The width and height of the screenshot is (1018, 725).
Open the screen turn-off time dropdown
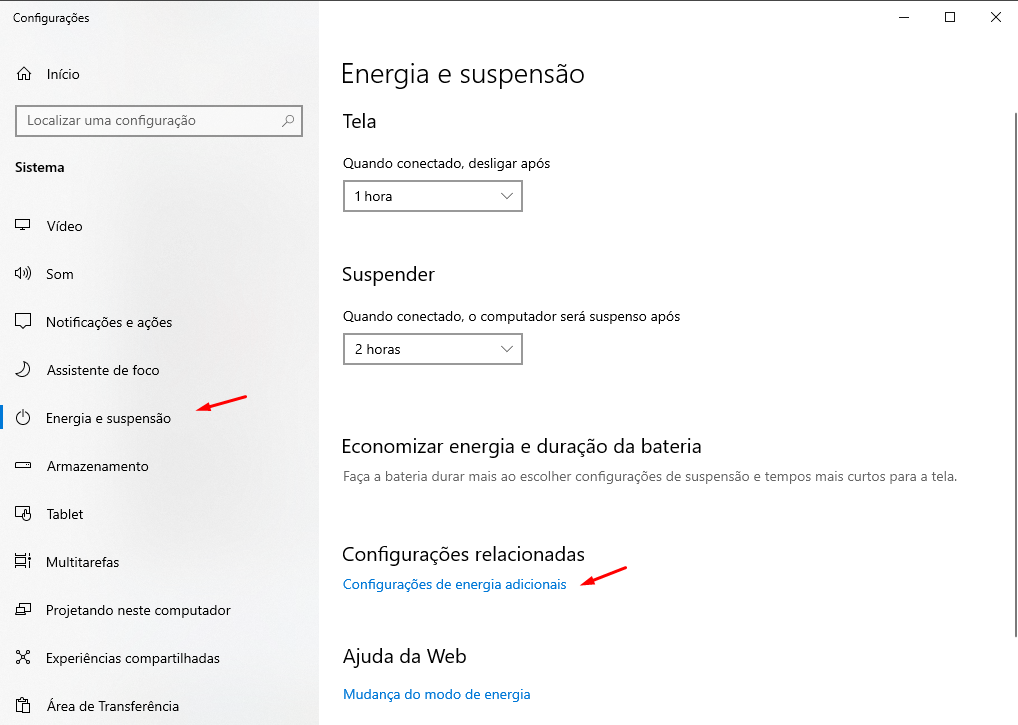click(432, 196)
